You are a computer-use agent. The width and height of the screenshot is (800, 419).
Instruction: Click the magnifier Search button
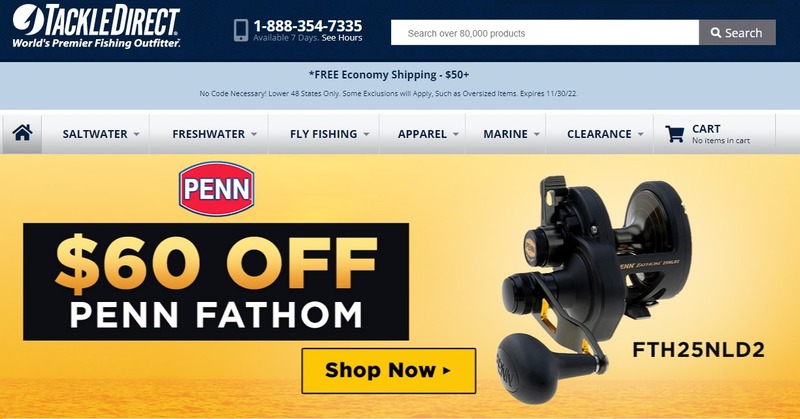(x=737, y=33)
